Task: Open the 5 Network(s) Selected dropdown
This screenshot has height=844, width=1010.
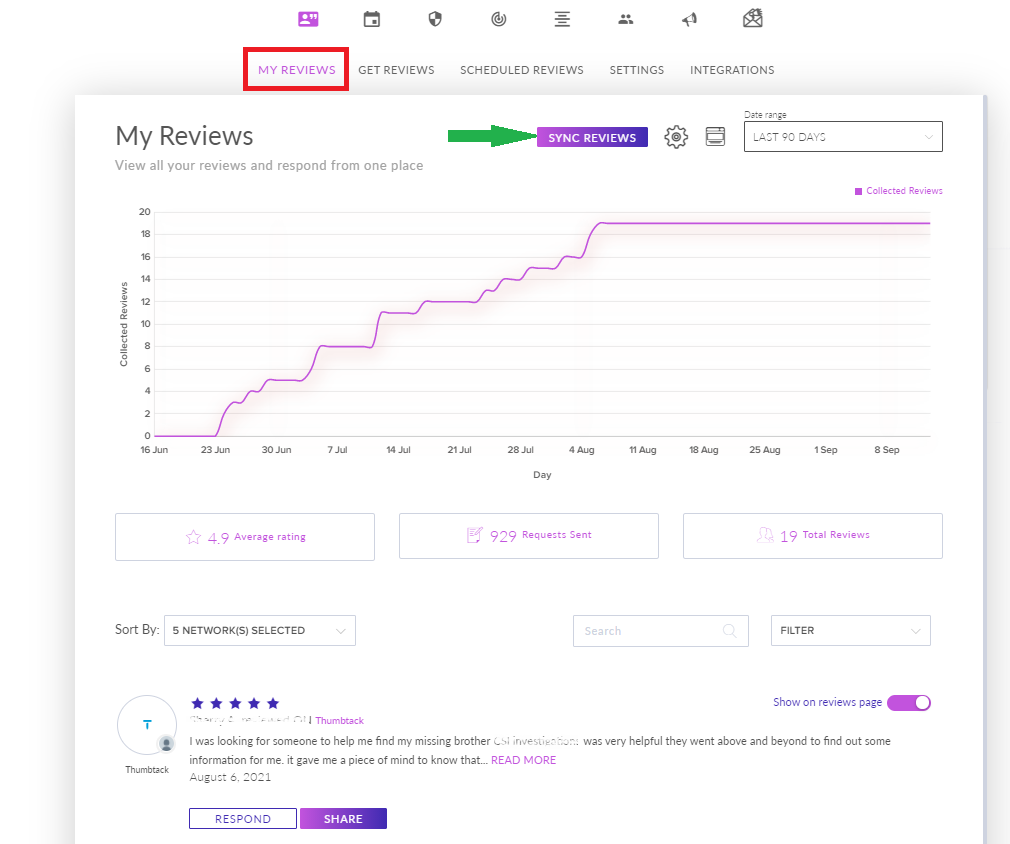Action: pyautogui.click(x=259, y=631)
